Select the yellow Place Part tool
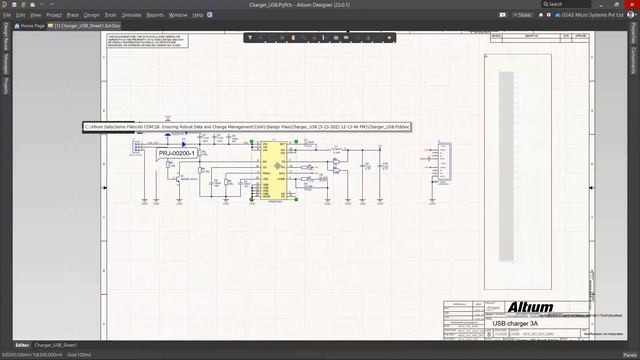 293,38
